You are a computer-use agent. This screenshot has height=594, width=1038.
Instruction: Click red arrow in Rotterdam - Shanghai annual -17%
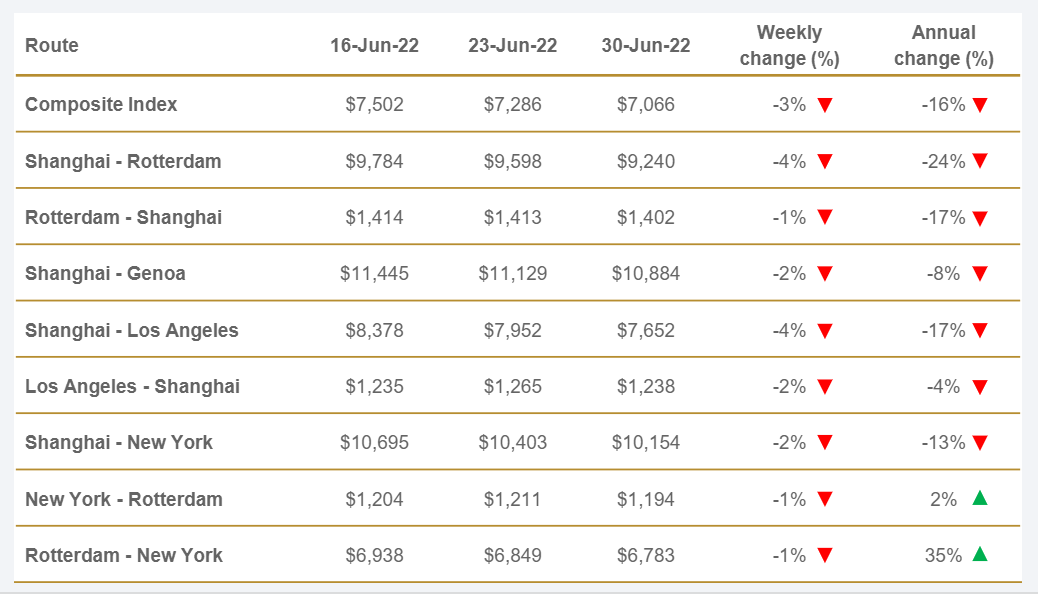pos(980,218)
